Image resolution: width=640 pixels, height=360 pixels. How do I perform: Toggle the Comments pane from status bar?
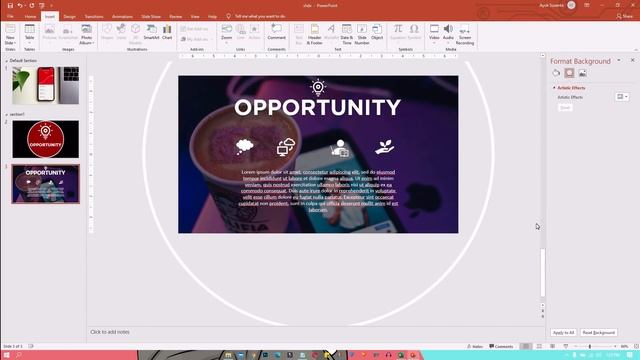pos(501,347)
